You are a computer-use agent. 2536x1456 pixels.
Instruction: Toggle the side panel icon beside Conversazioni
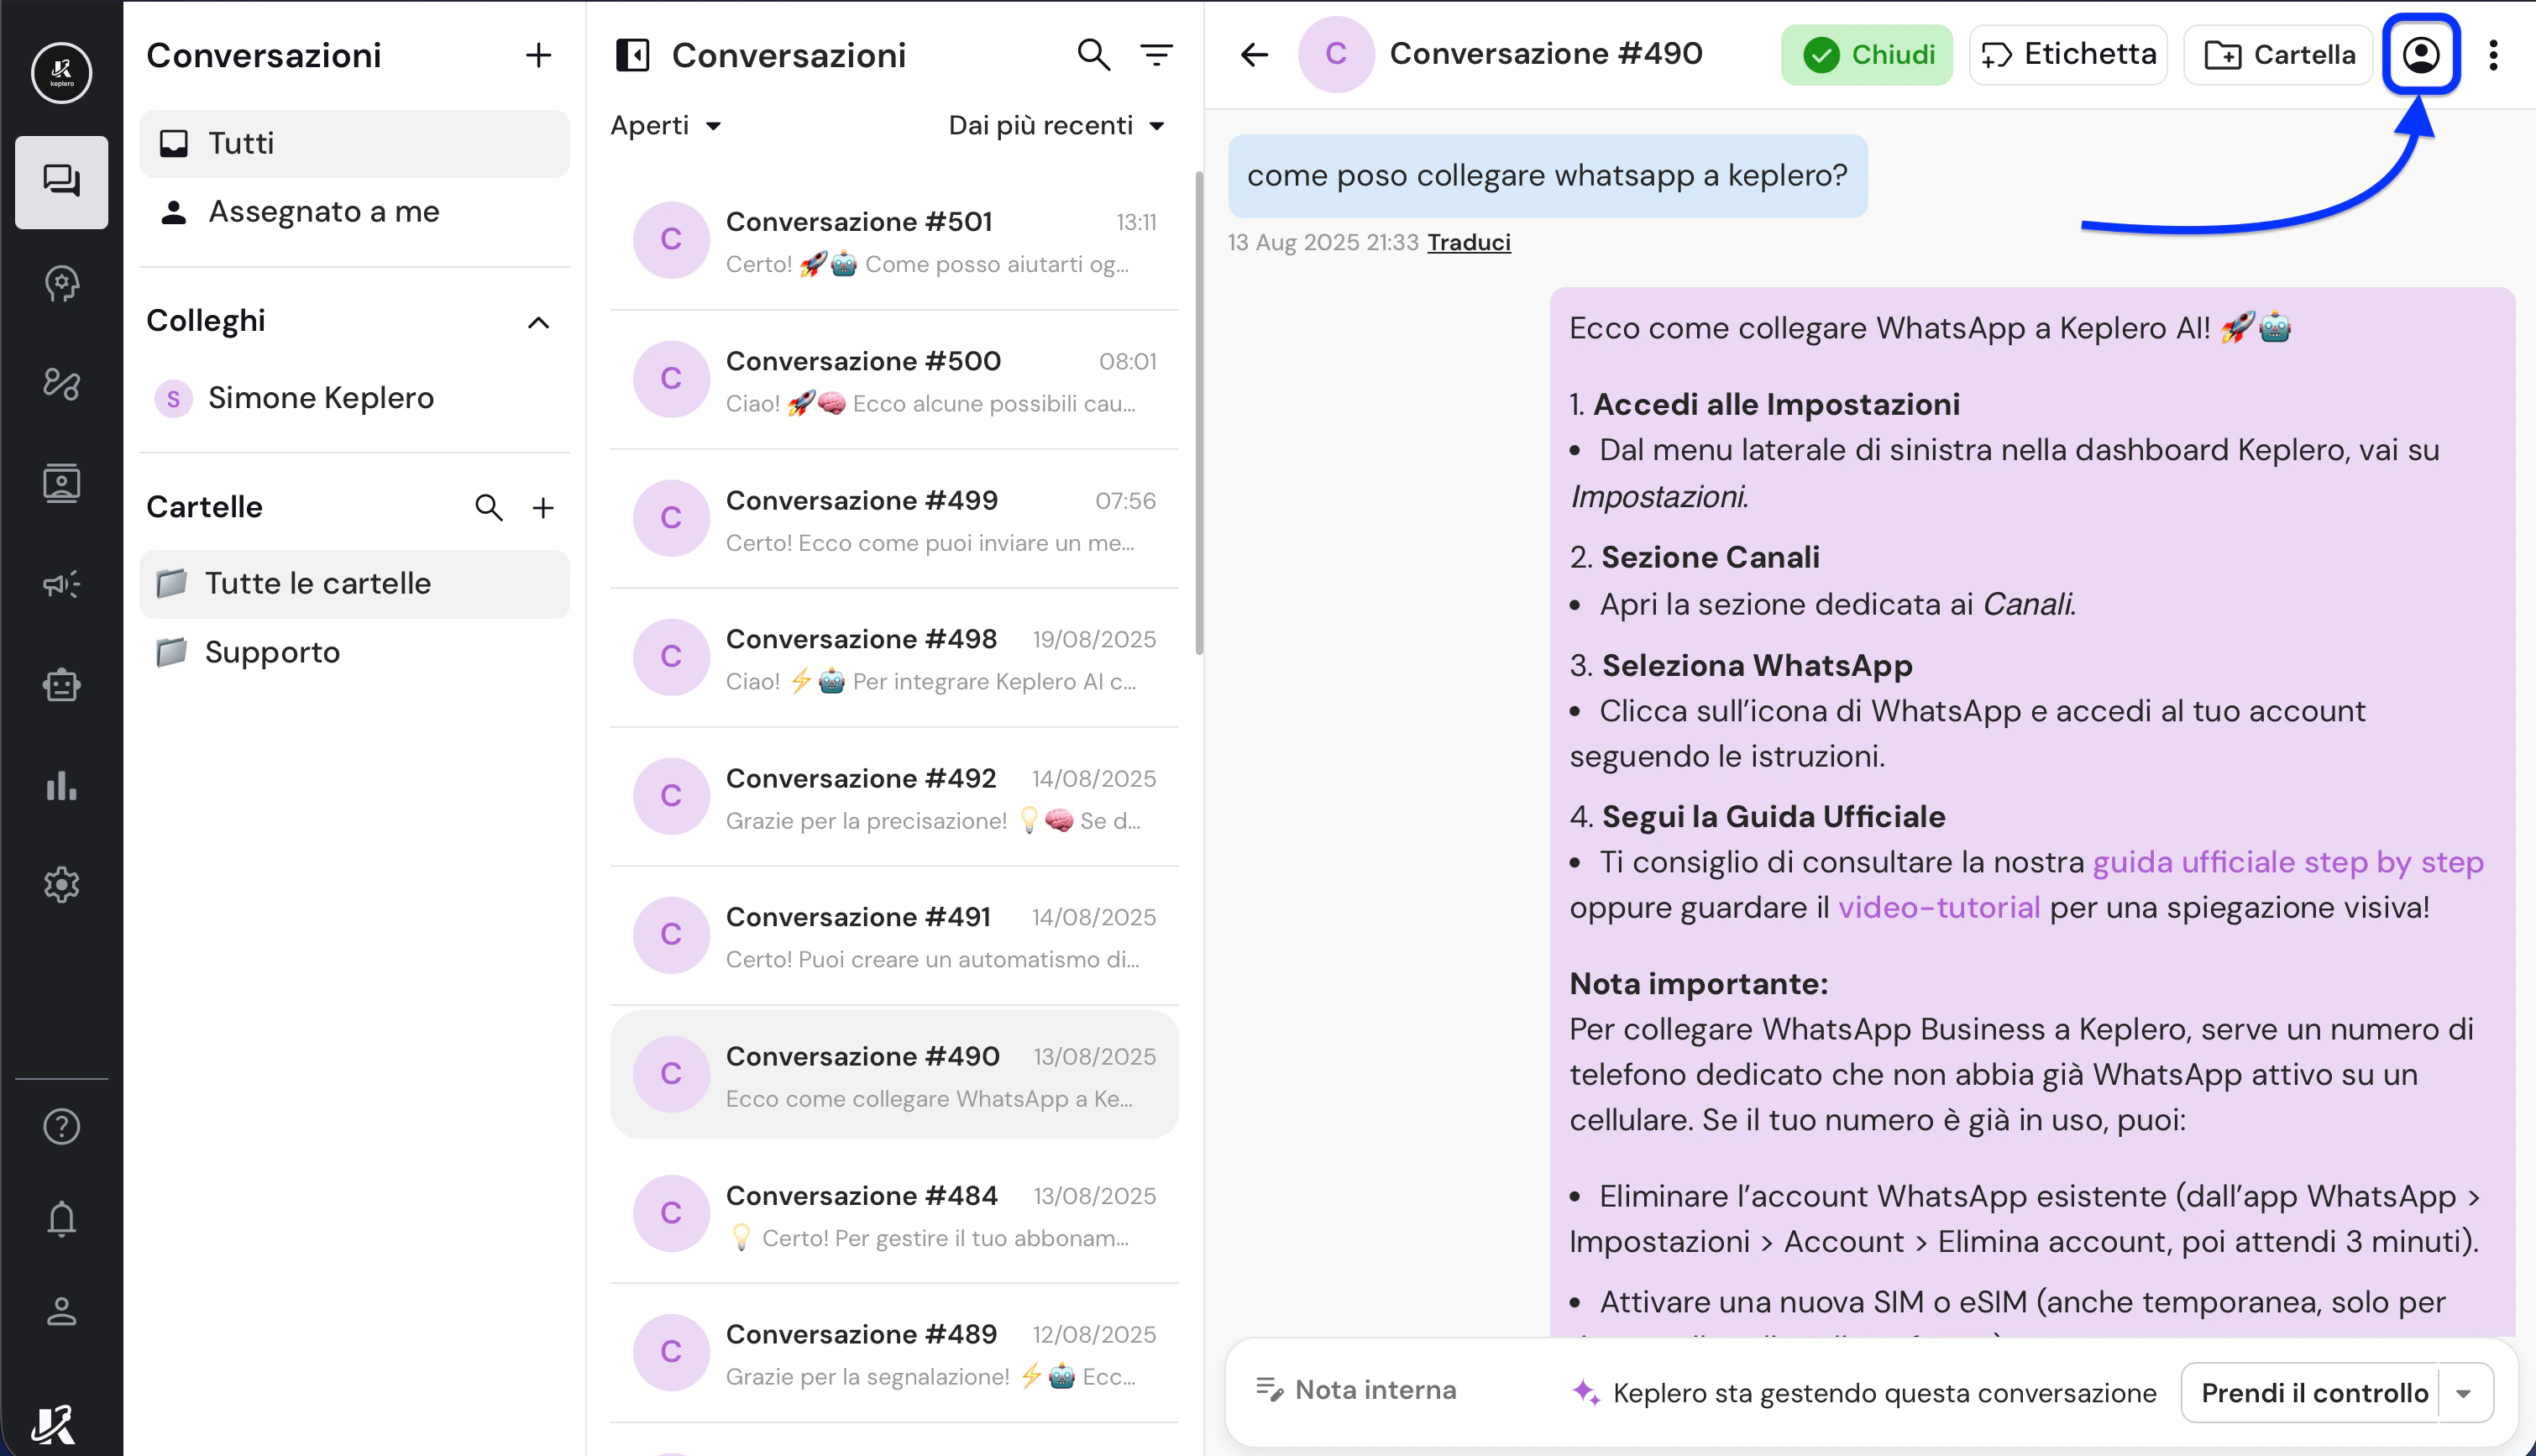pyautogui.click(x=632, y=55)
